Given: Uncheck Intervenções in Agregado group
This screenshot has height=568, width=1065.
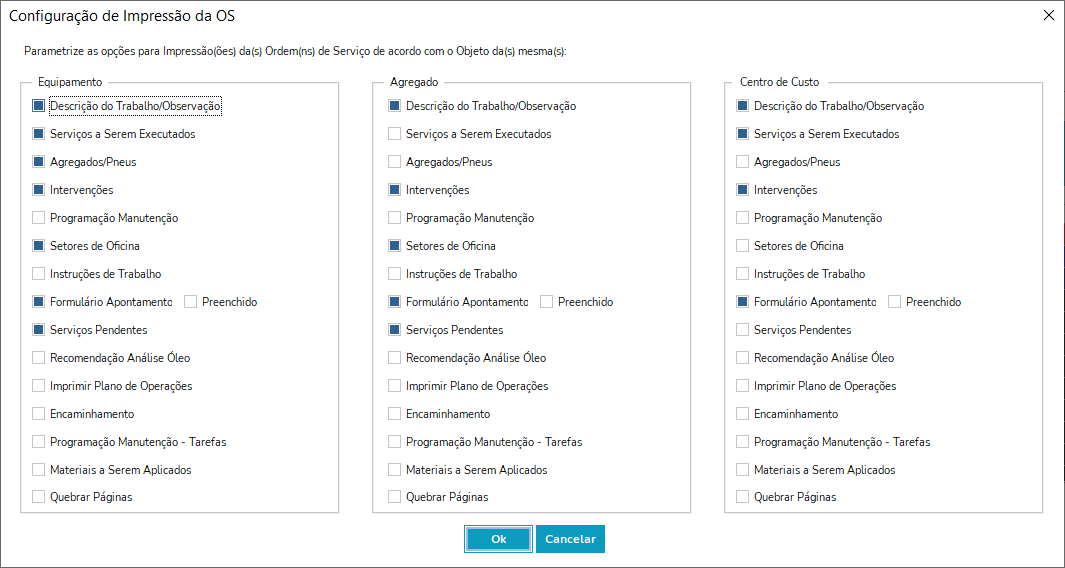Looking at the screenshot, I should tap(395, 190).
